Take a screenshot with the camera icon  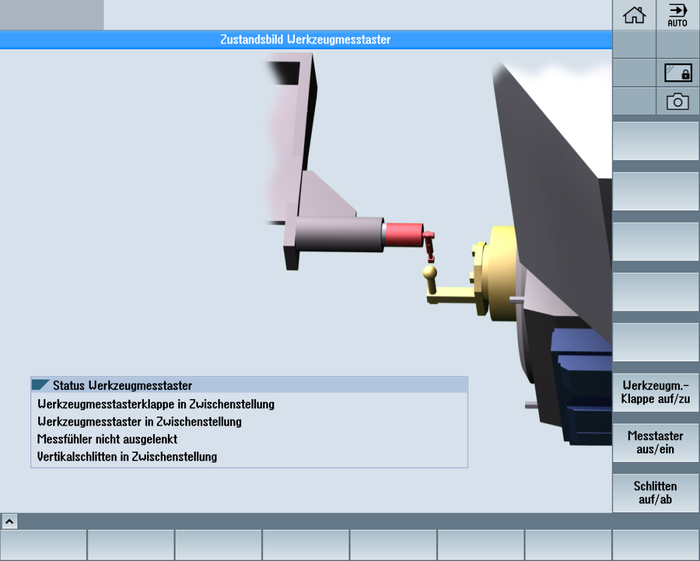(677, 101)
